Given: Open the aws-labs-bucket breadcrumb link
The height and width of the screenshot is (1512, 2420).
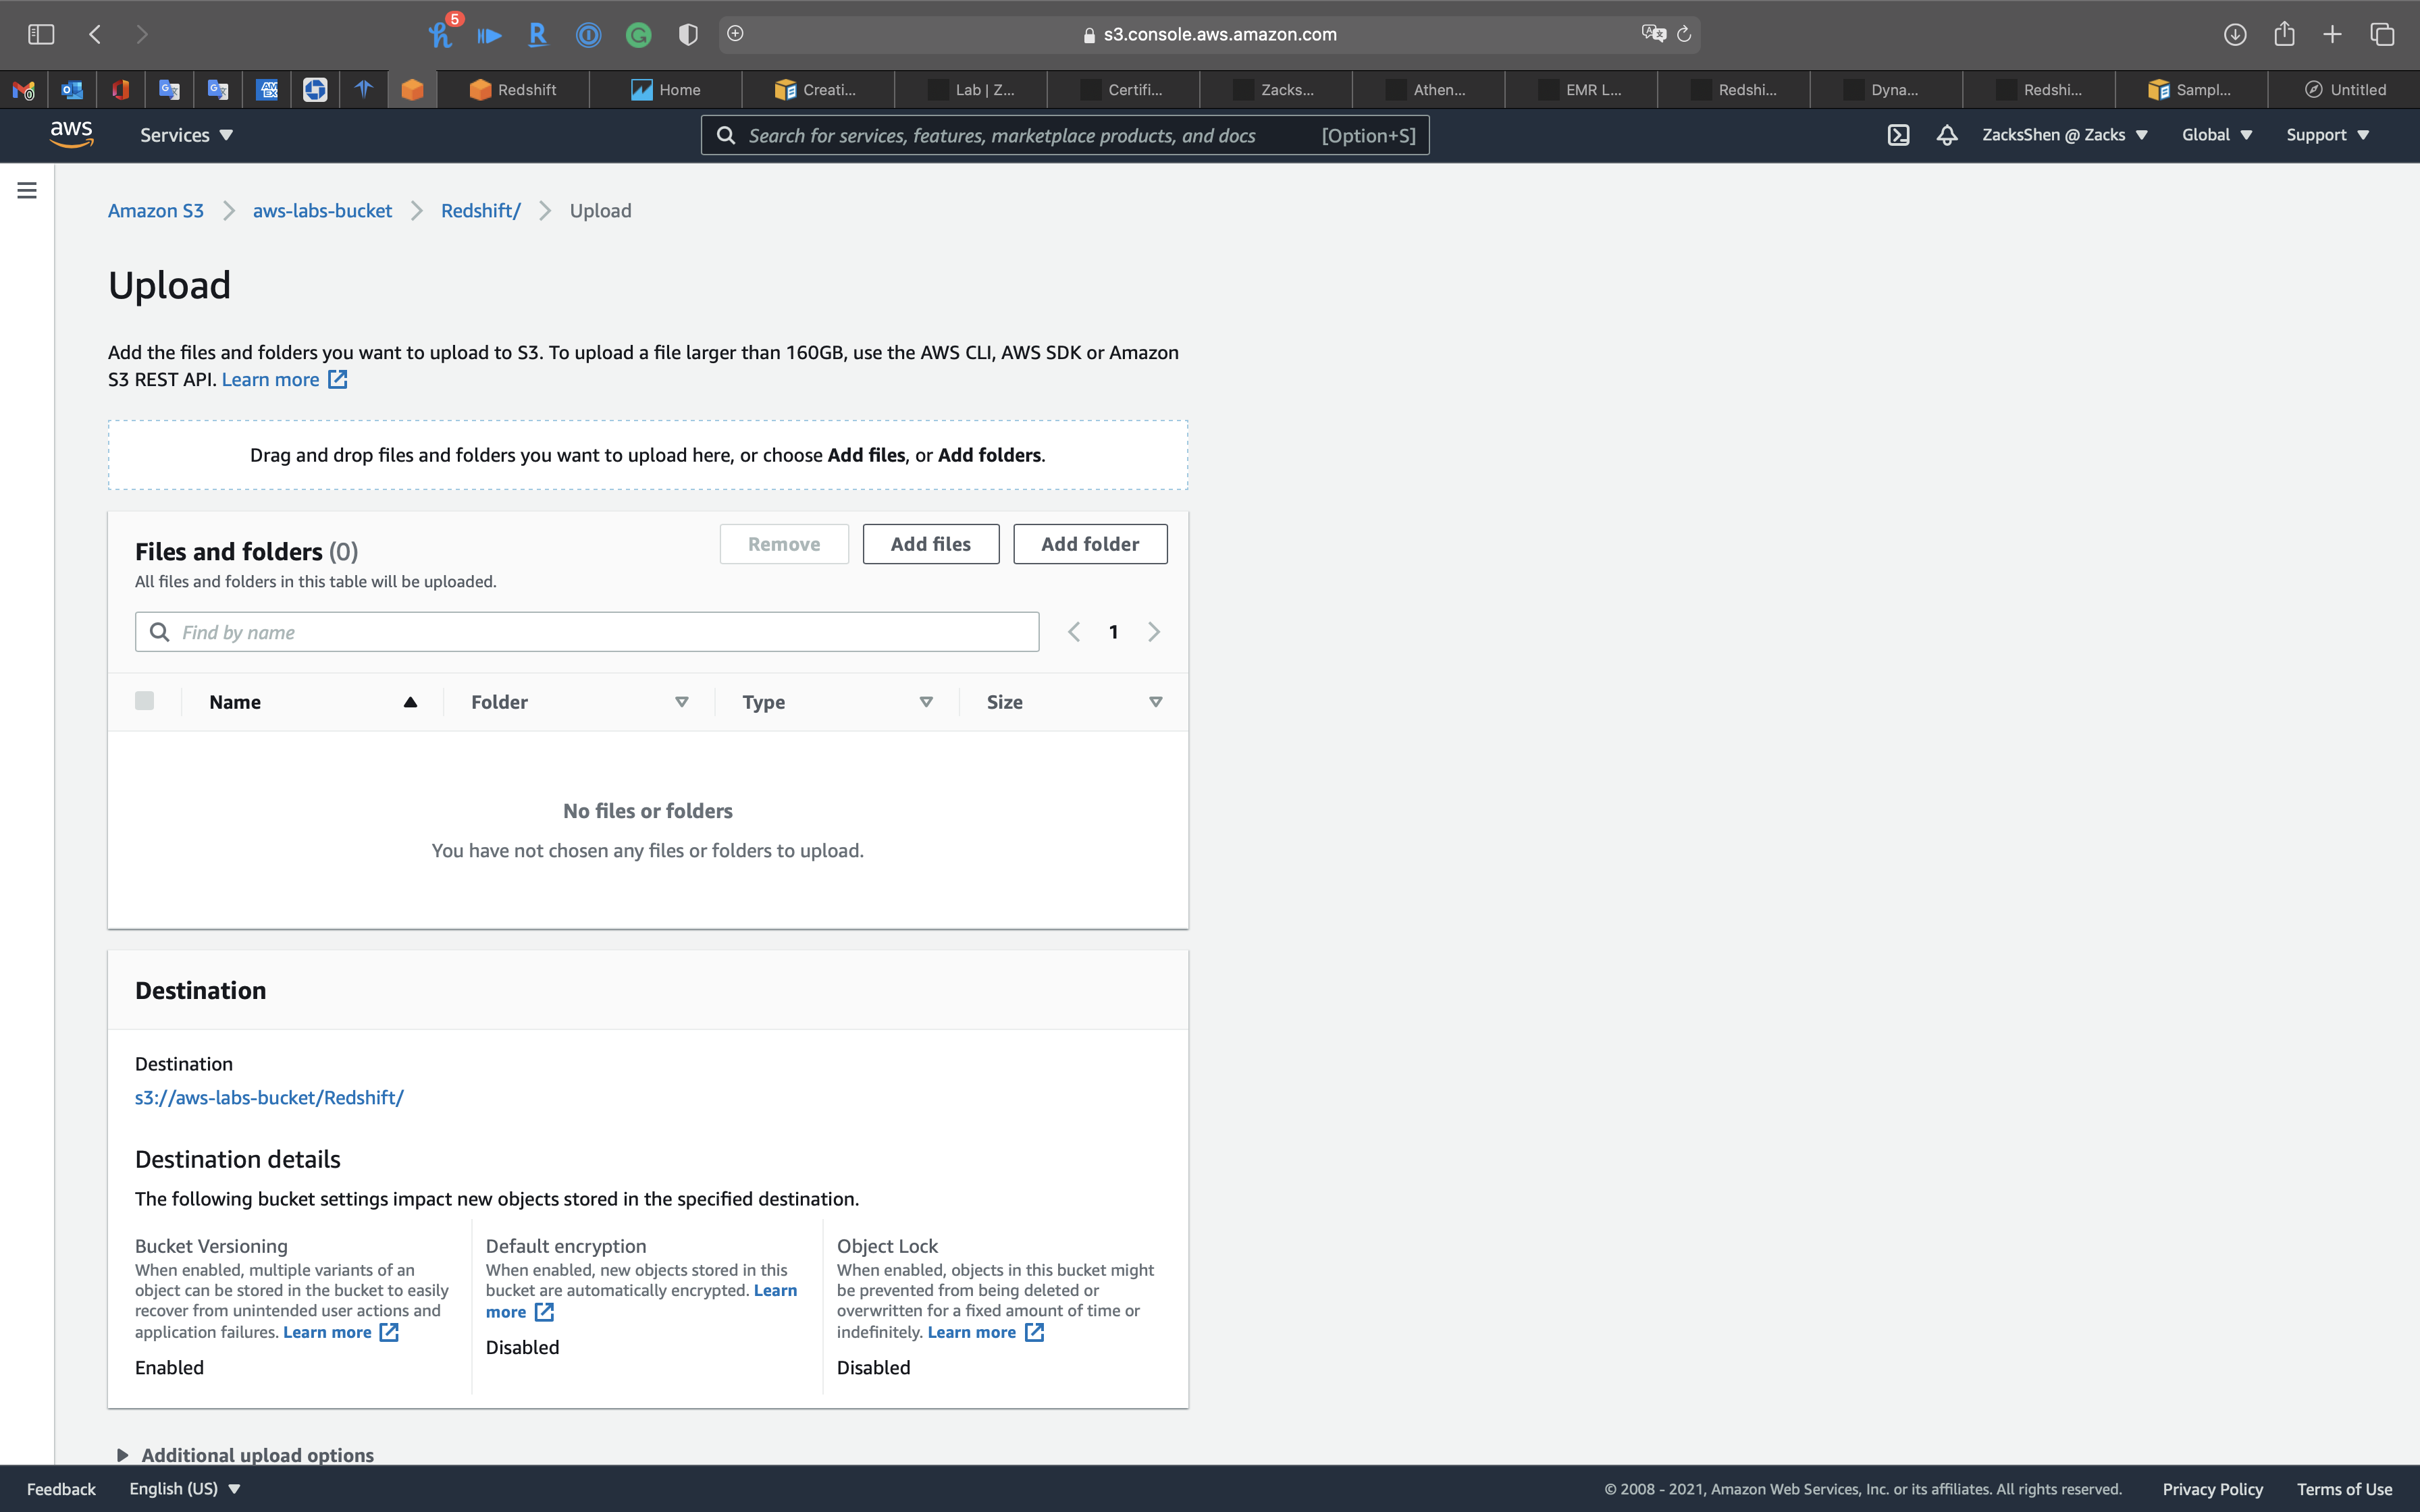Looking at the screenshot, I should (x=322, y=211).
